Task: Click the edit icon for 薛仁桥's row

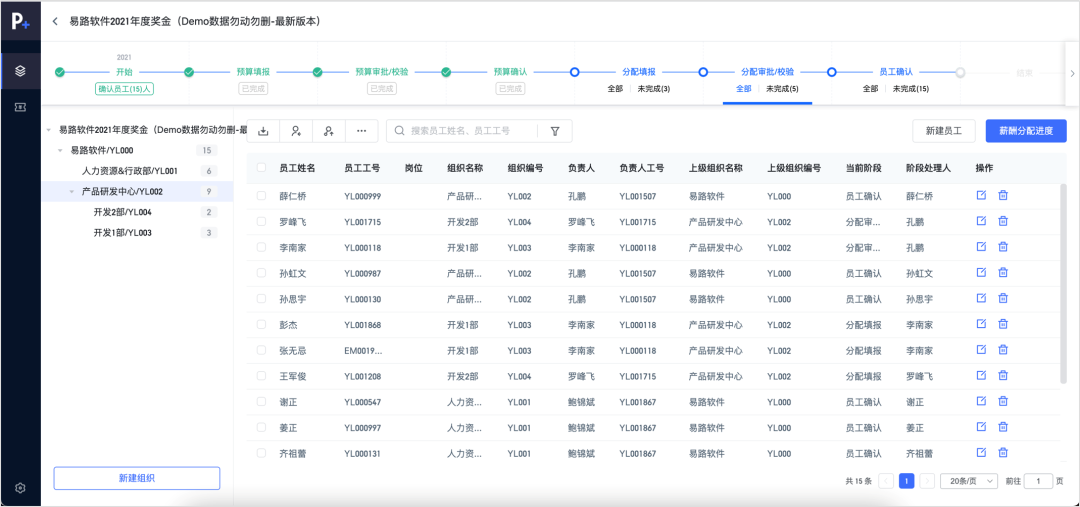Action: click(981, 195)
